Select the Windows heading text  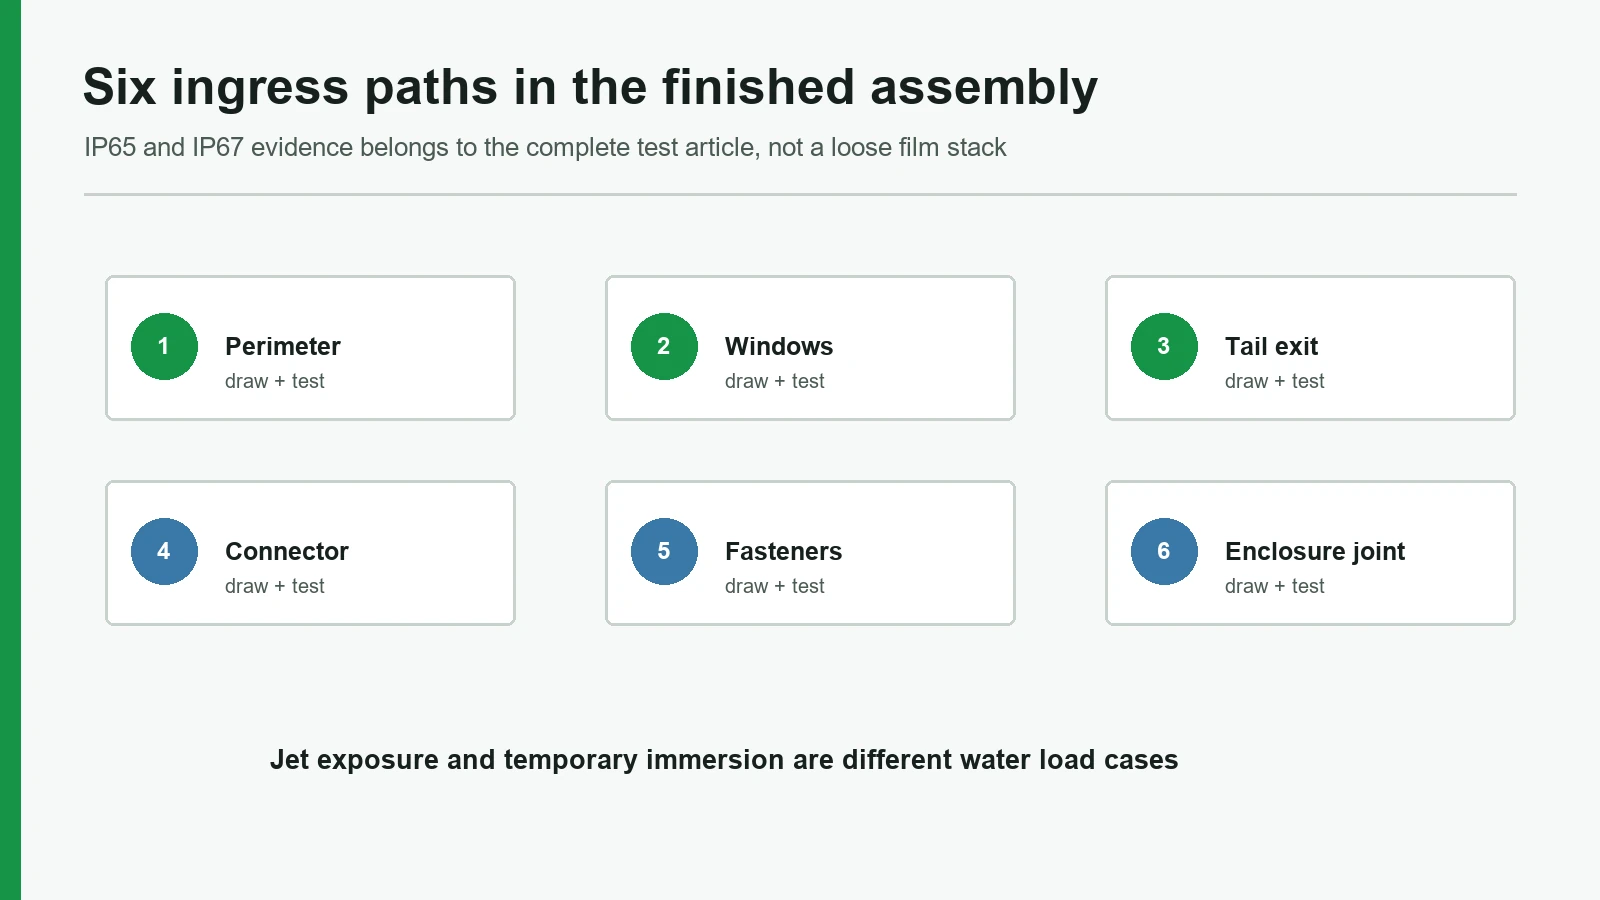pos(779,346)
